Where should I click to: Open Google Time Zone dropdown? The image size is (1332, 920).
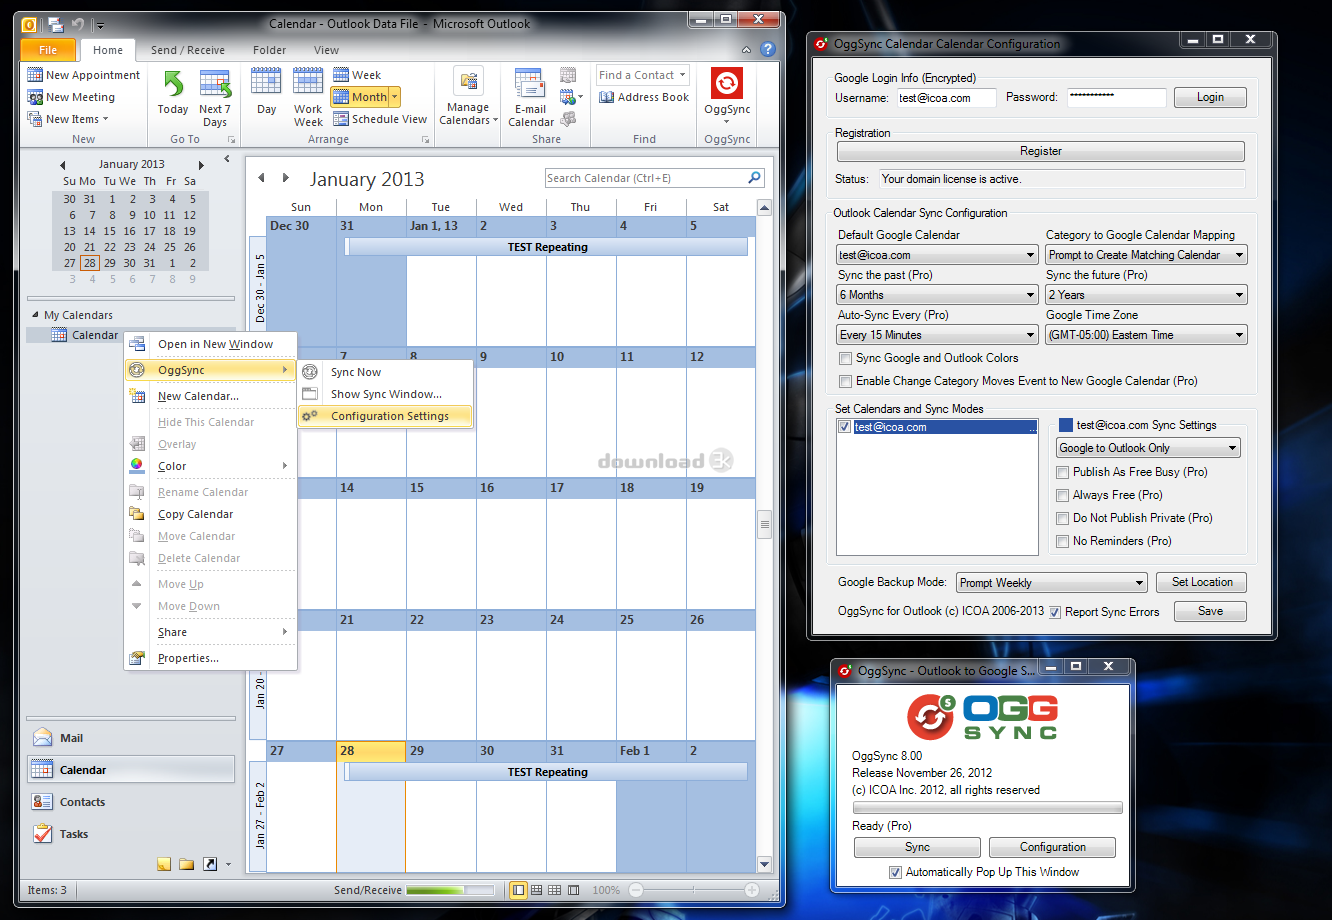click(x=1147, y=335)
